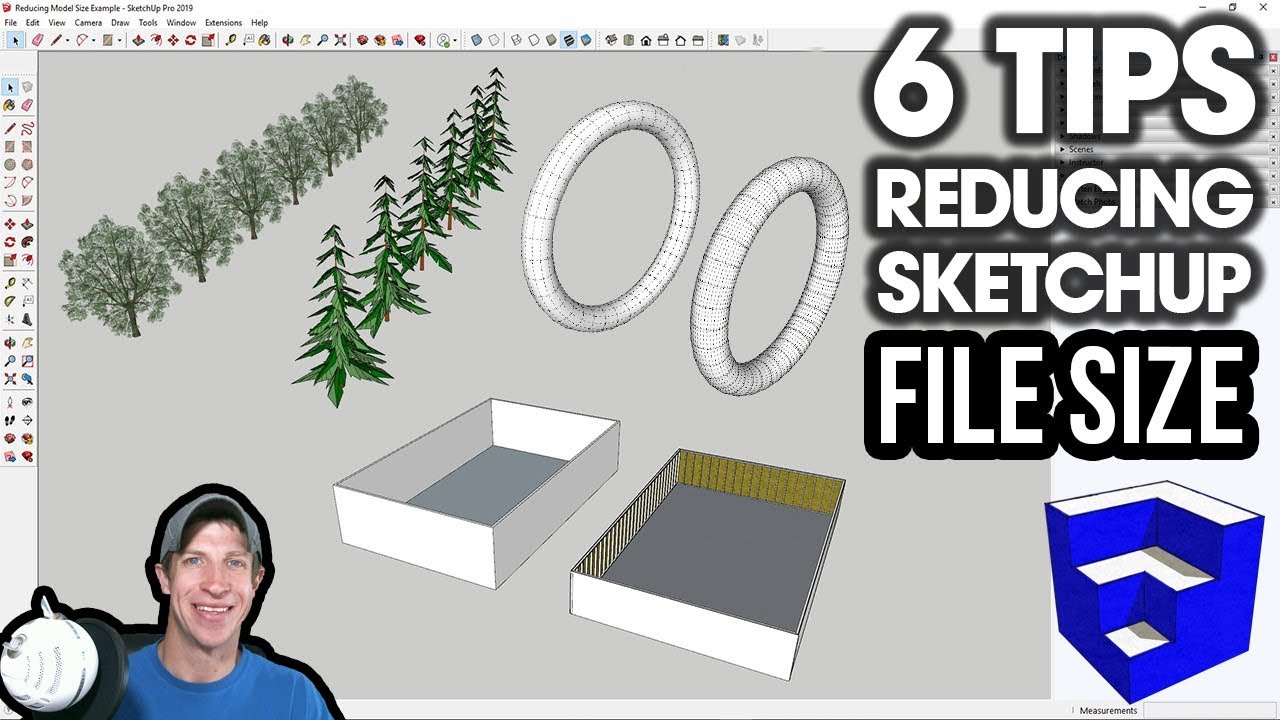The width and height of the screenshot is (1280, 720).
Task: Open the Line tool dropdown arrow
Action: pyautogui.click(x=68, y=40)
